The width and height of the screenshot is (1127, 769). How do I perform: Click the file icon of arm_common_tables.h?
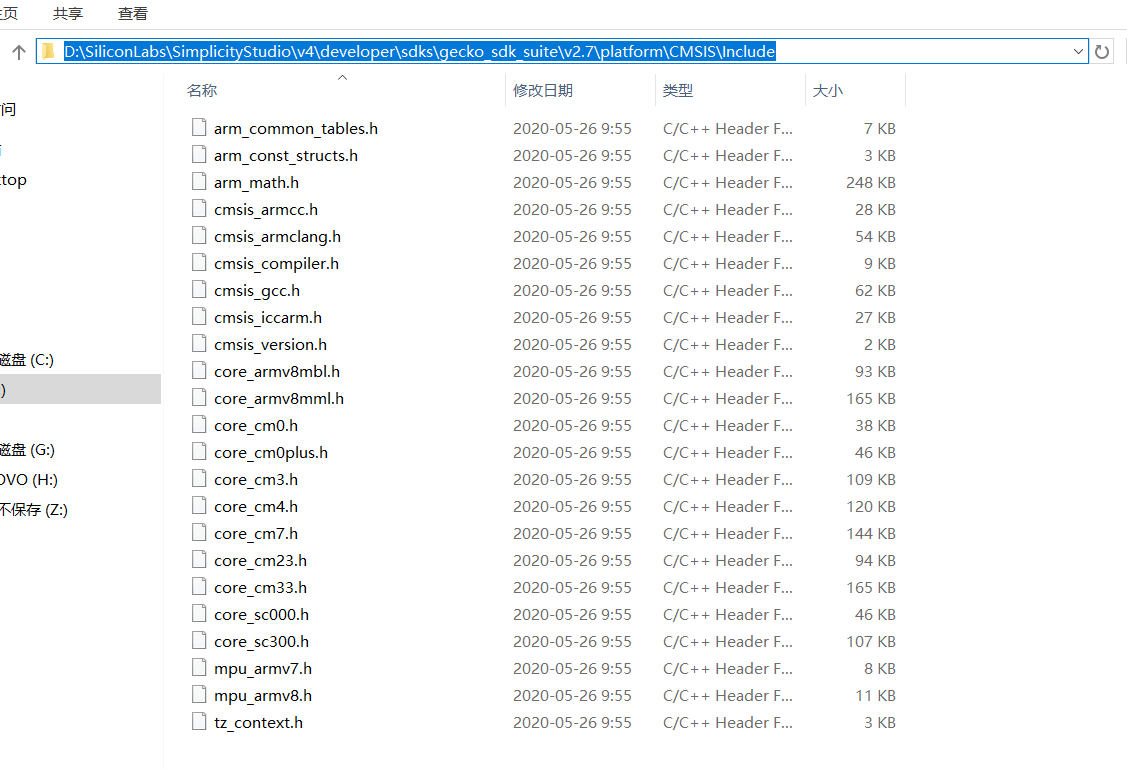tap(199, 128)
